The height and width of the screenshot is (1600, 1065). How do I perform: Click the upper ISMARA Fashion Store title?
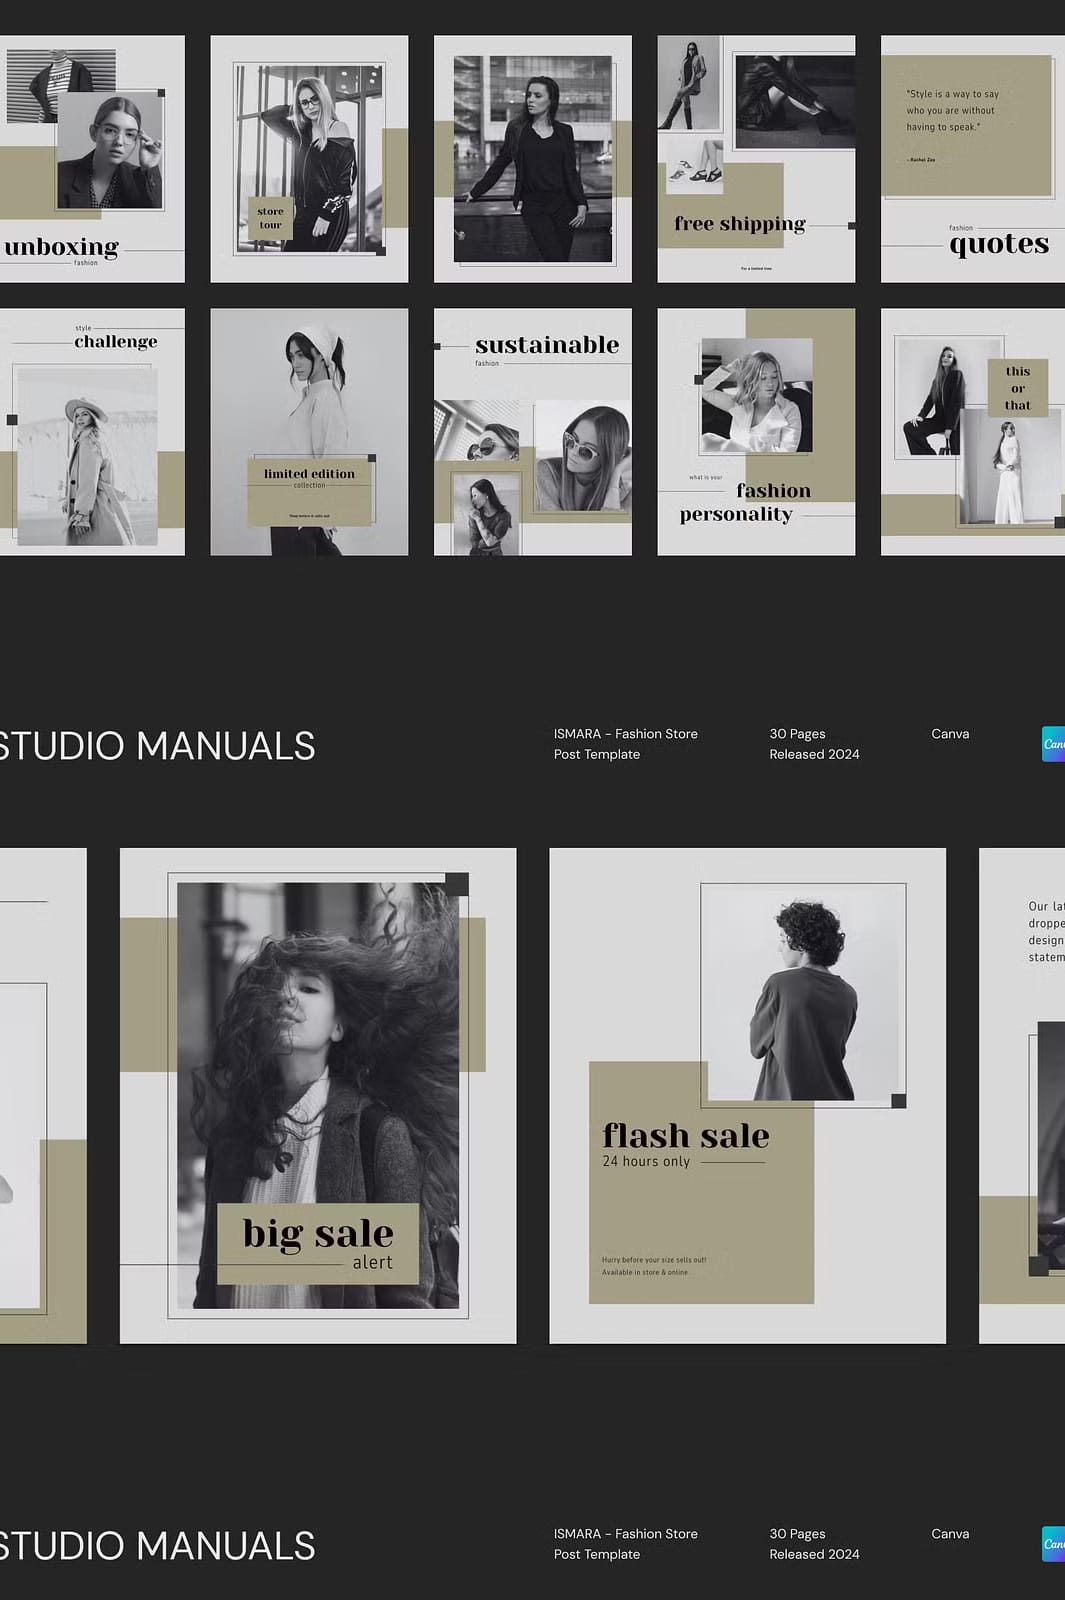tap(626, 744)
